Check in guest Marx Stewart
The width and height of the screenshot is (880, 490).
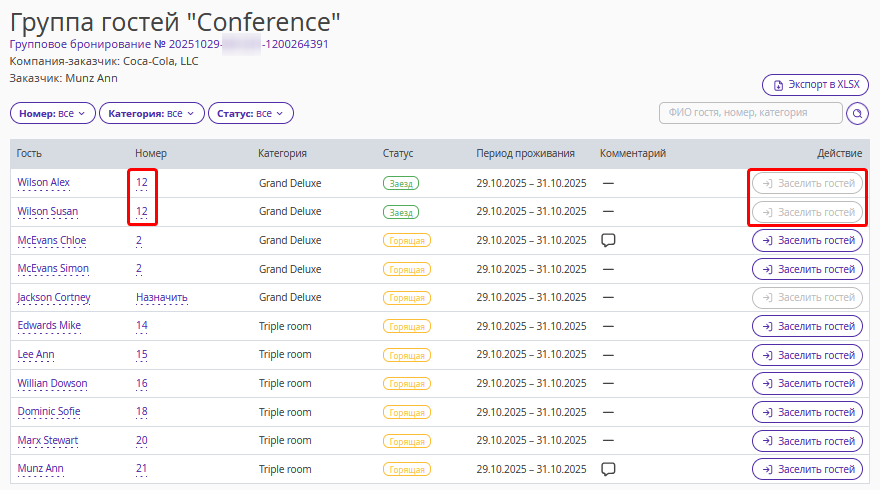807,440
